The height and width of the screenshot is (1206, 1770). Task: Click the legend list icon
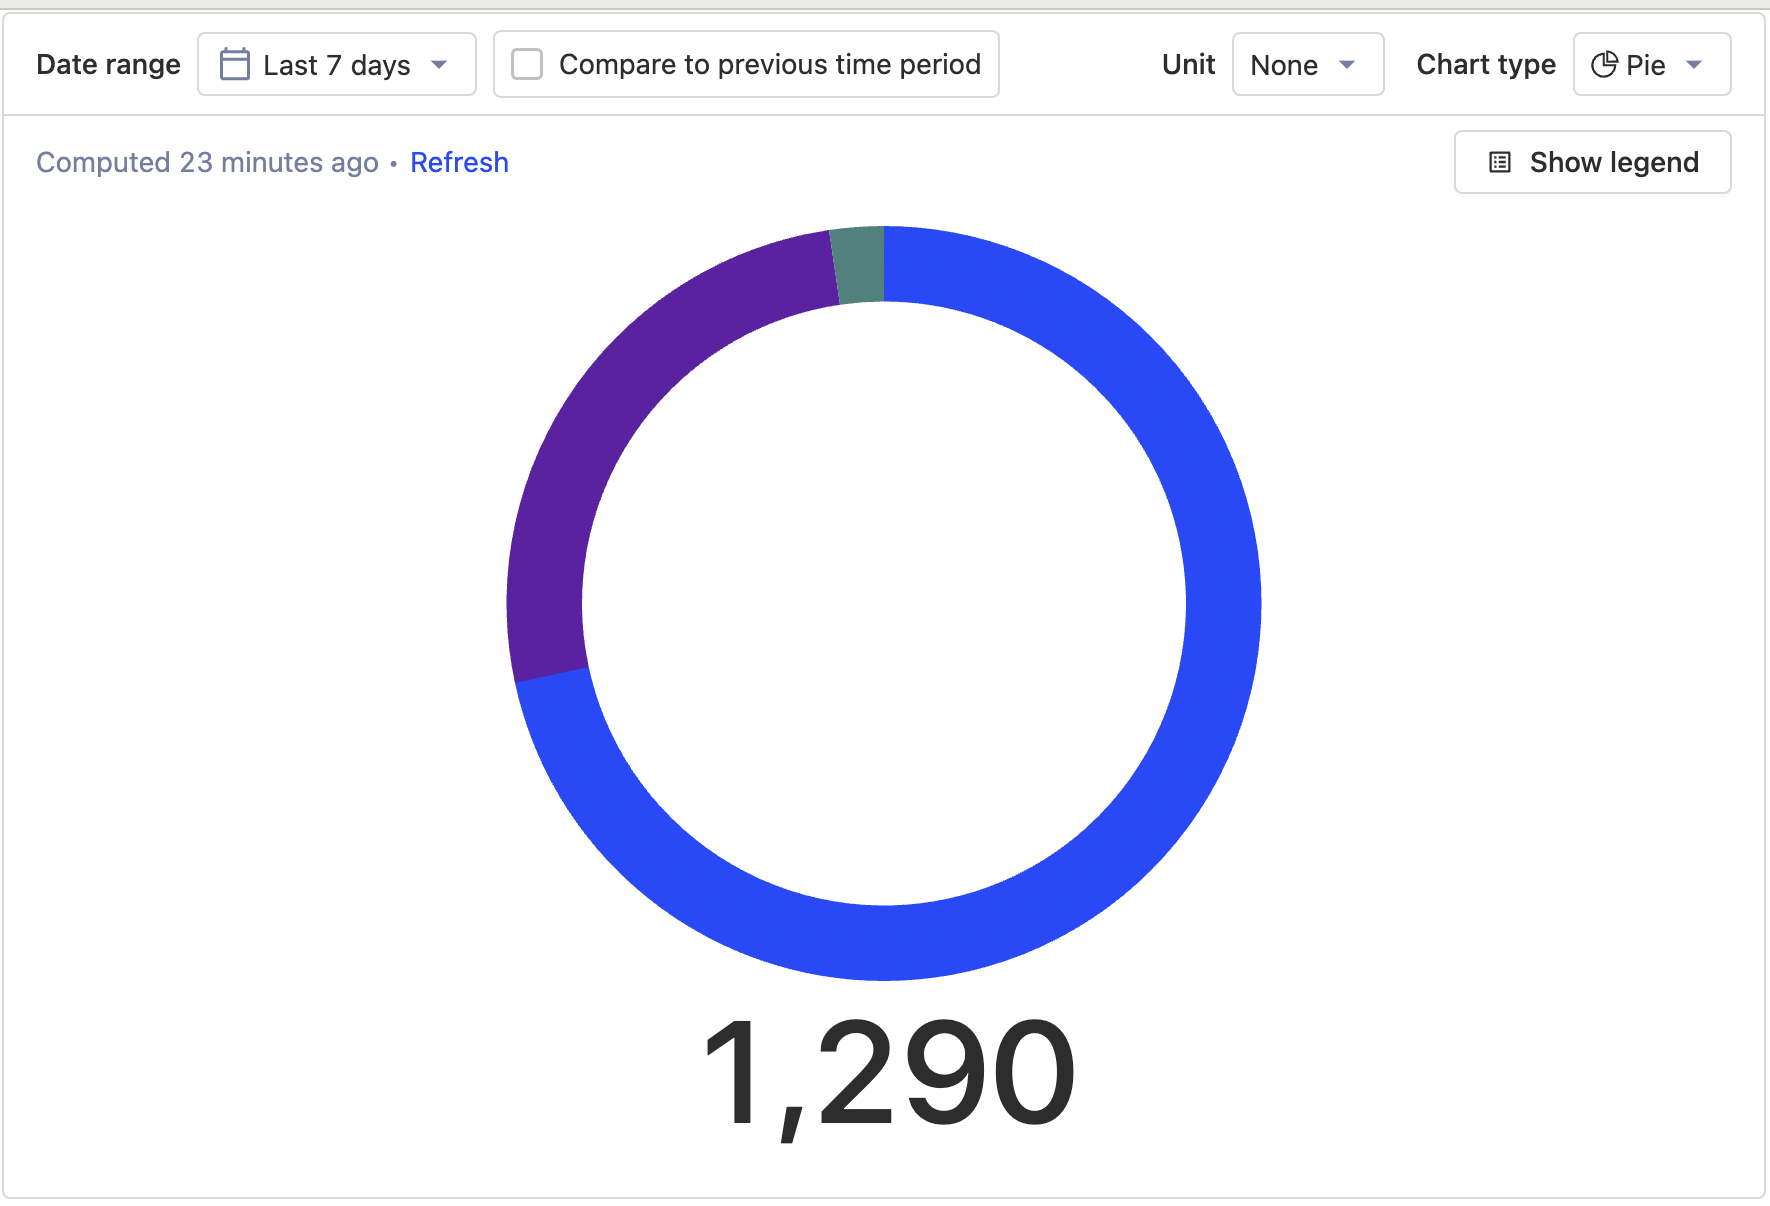pyautogui.click(x=1500, y=162)
